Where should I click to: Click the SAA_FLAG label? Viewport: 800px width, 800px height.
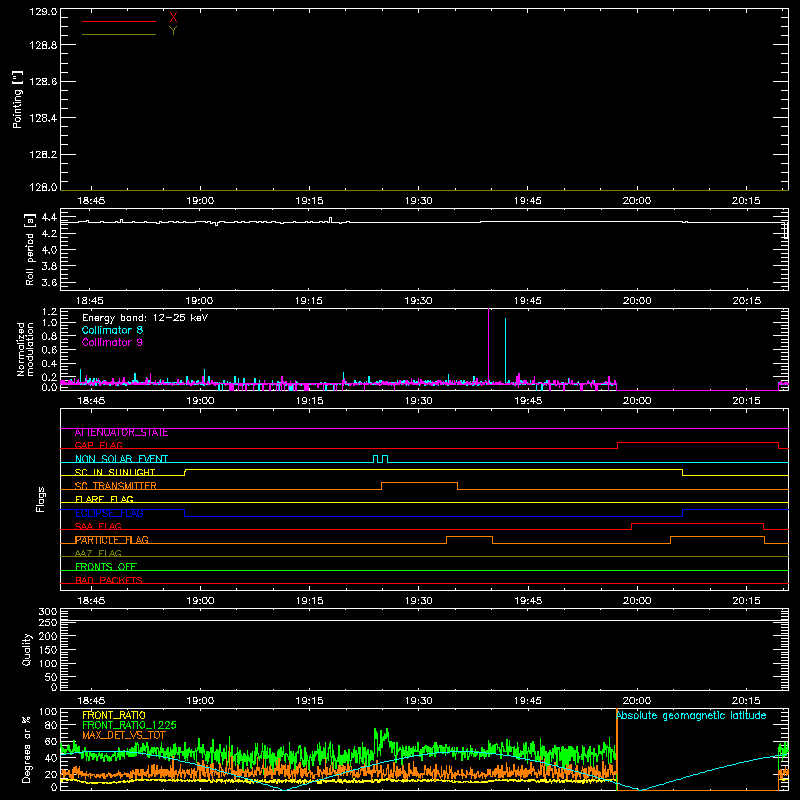click(x=98, y=527)
